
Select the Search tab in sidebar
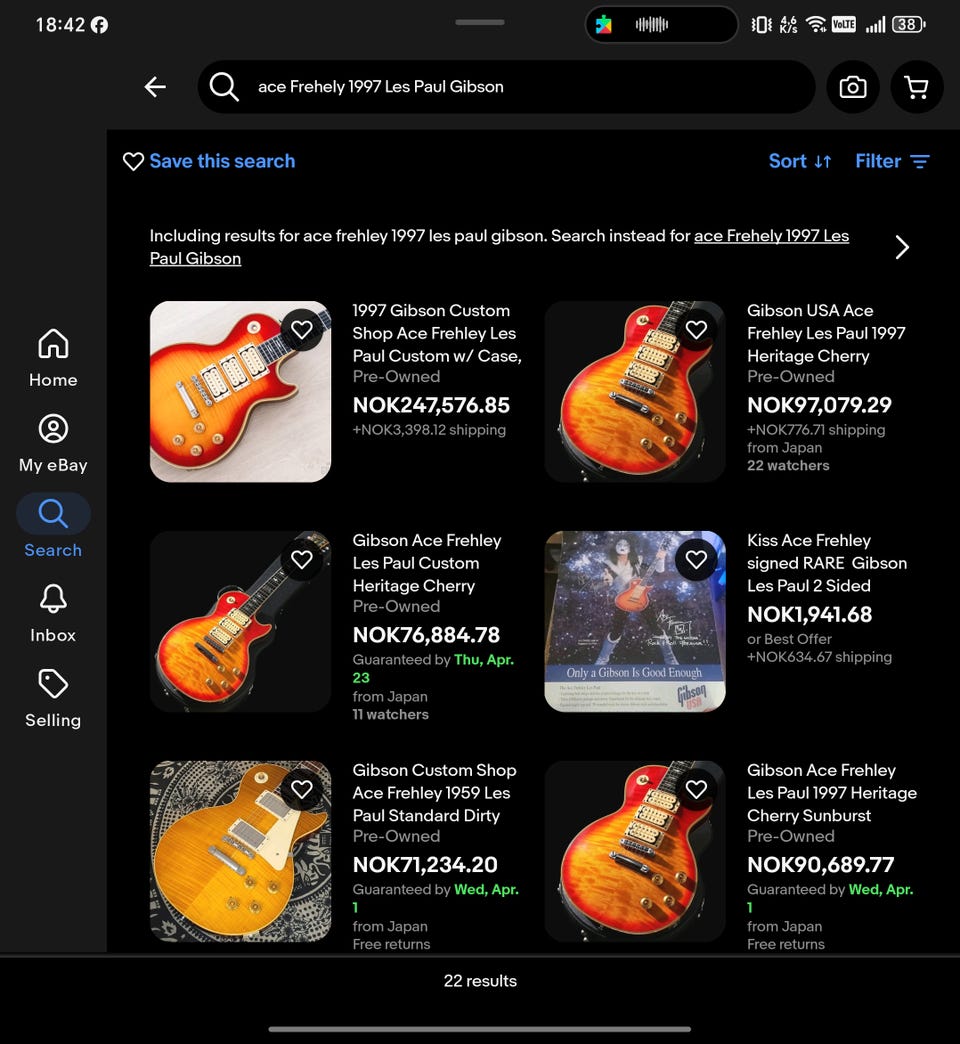[x=53, y=527]
